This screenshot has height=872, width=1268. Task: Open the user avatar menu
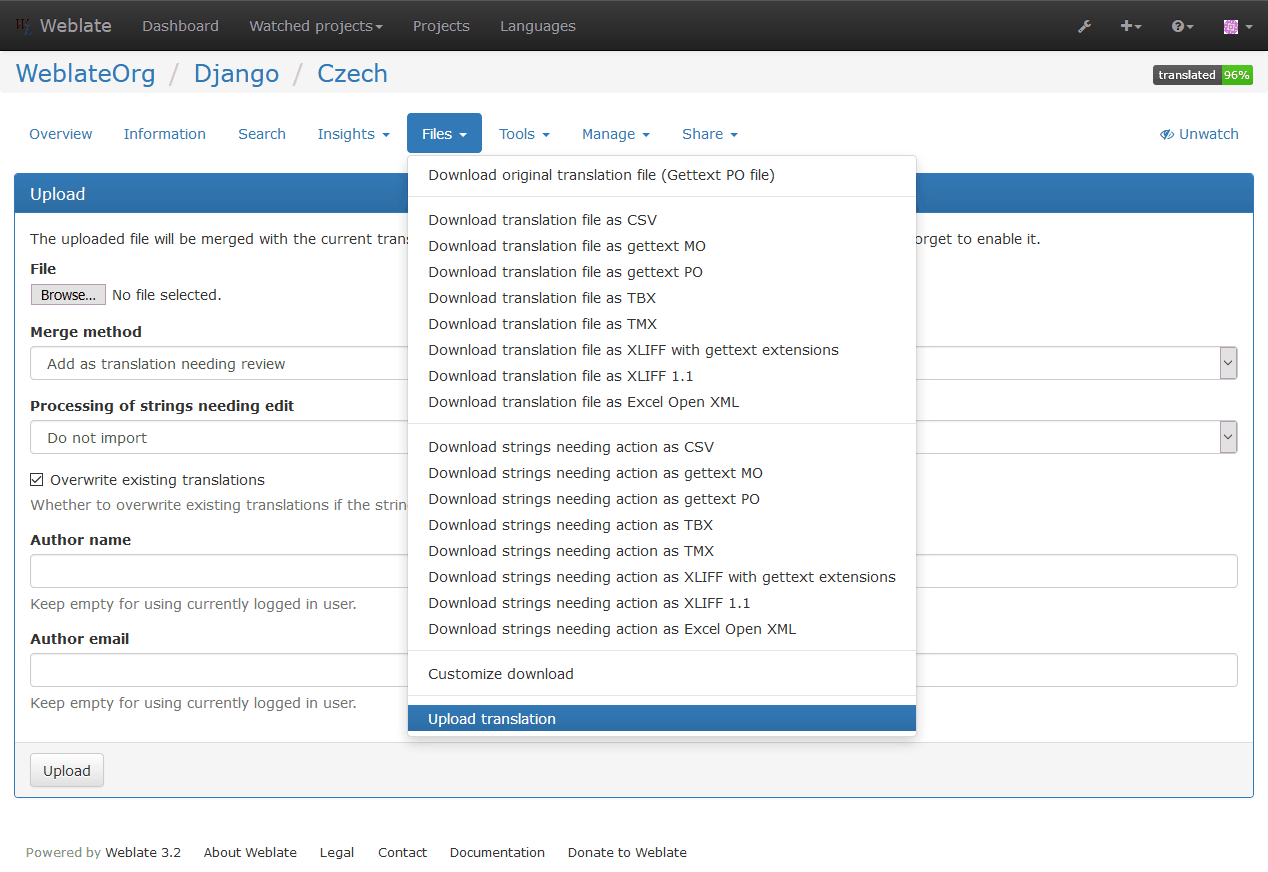pyautogui.click(x=1237, y=26)
